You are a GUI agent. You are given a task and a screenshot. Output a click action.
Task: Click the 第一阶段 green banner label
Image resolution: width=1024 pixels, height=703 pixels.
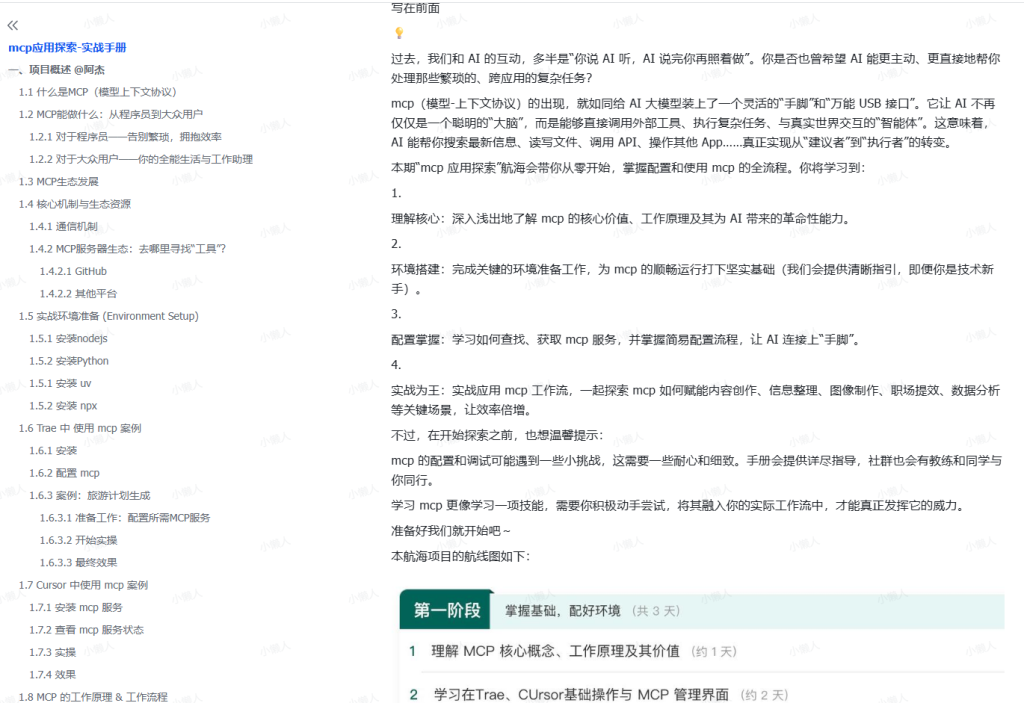(446, 610)
